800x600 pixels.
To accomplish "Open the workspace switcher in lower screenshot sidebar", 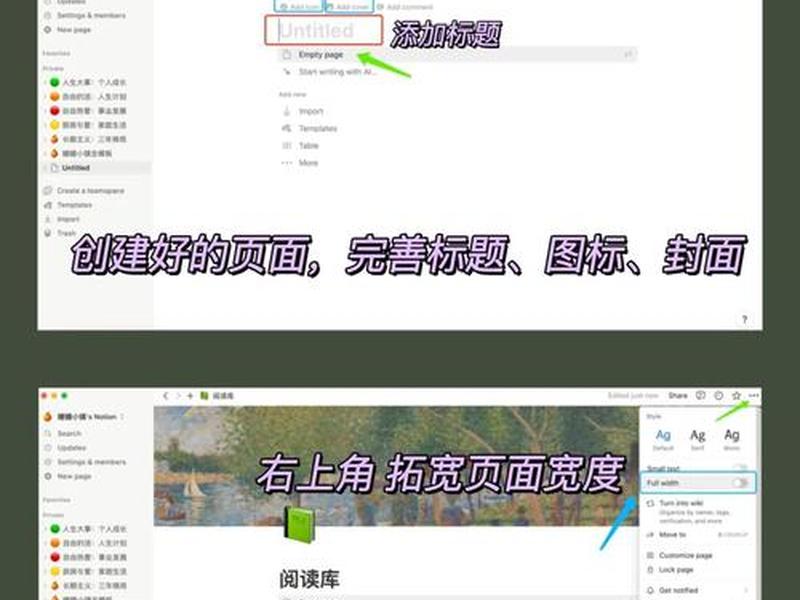I will point(84,416).
